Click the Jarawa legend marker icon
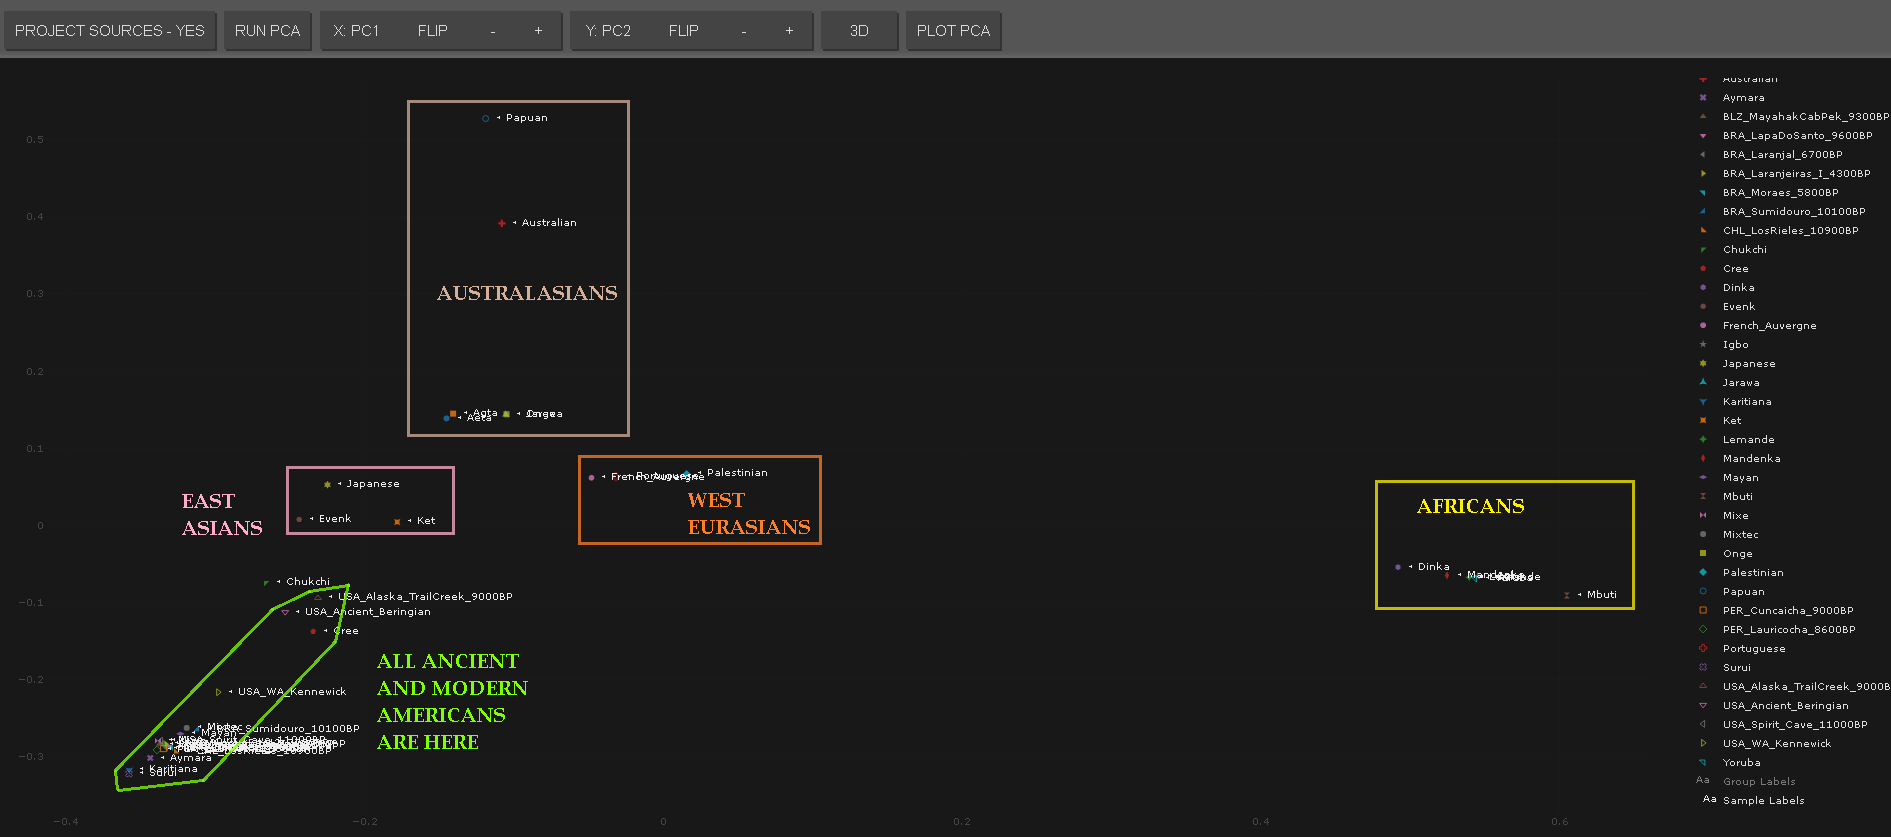The height and width of the screenshot is (837, 1891). [1703, 383]
